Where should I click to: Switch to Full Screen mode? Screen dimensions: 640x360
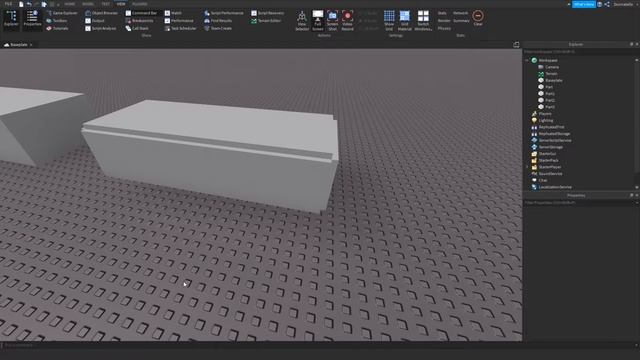318,21
